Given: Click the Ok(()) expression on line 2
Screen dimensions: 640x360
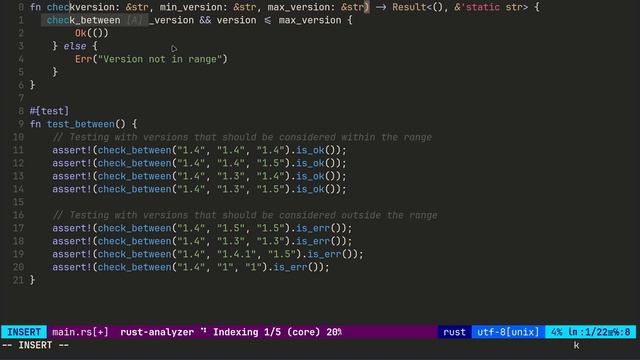Looking at the screenshot, I should coord(92,33).
